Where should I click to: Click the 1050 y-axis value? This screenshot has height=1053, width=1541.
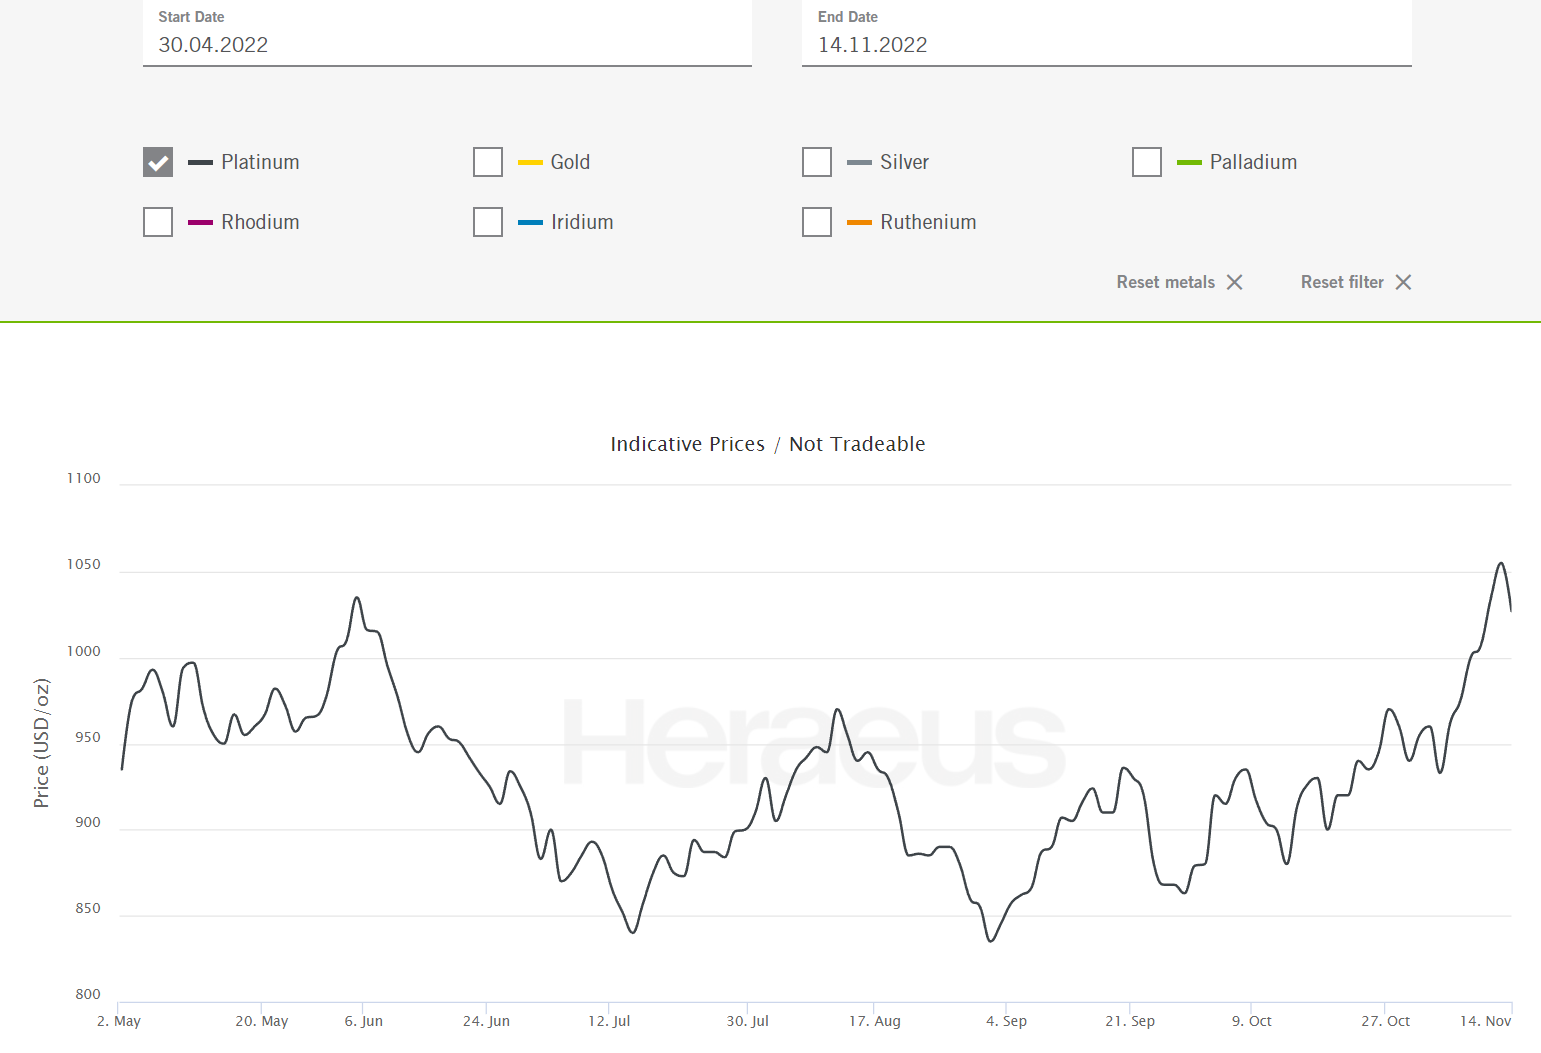[x=84, y=564]
